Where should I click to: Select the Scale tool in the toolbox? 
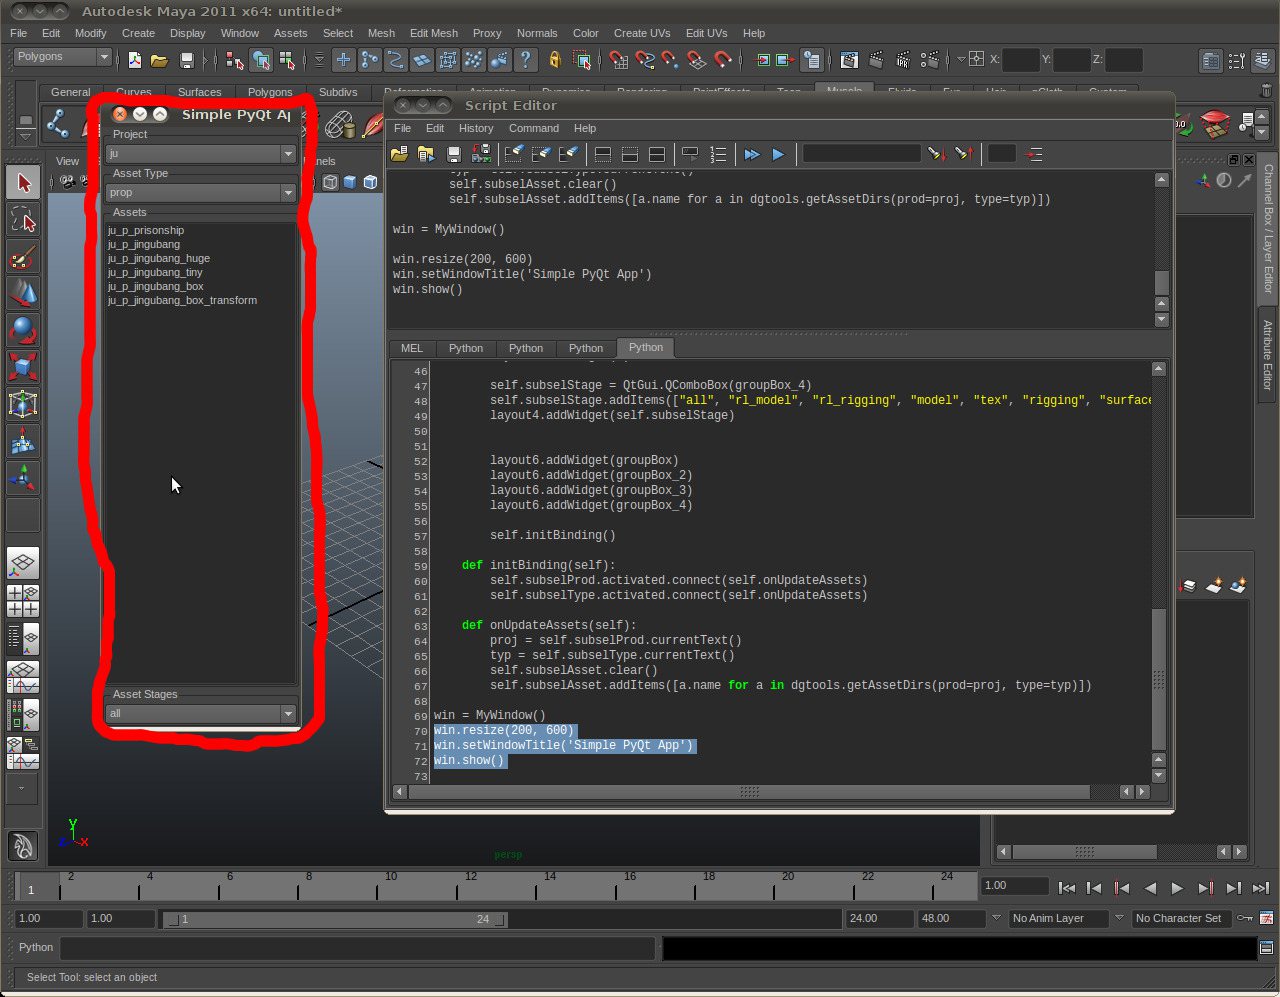pyautogui.click(x=23, y=367)
